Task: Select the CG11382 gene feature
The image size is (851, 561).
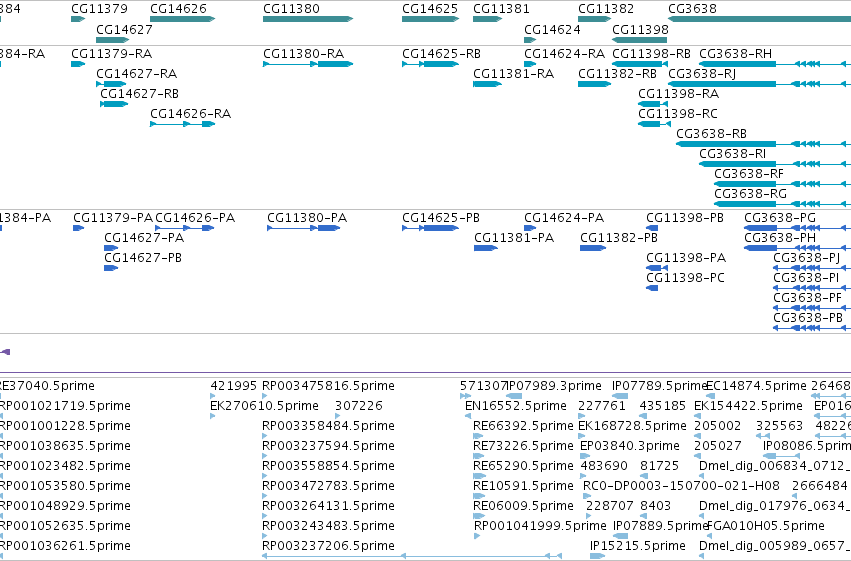Action: point(594,19)
